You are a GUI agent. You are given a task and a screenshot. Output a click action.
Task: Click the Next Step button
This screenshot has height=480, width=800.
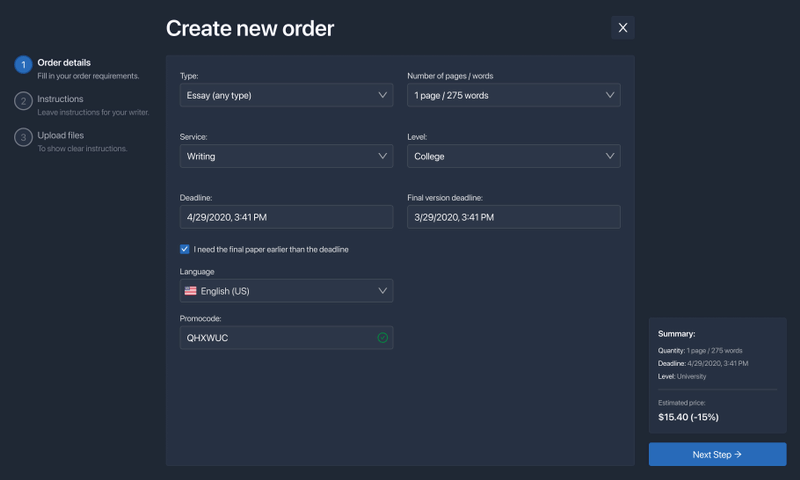[x=717, y=454]
